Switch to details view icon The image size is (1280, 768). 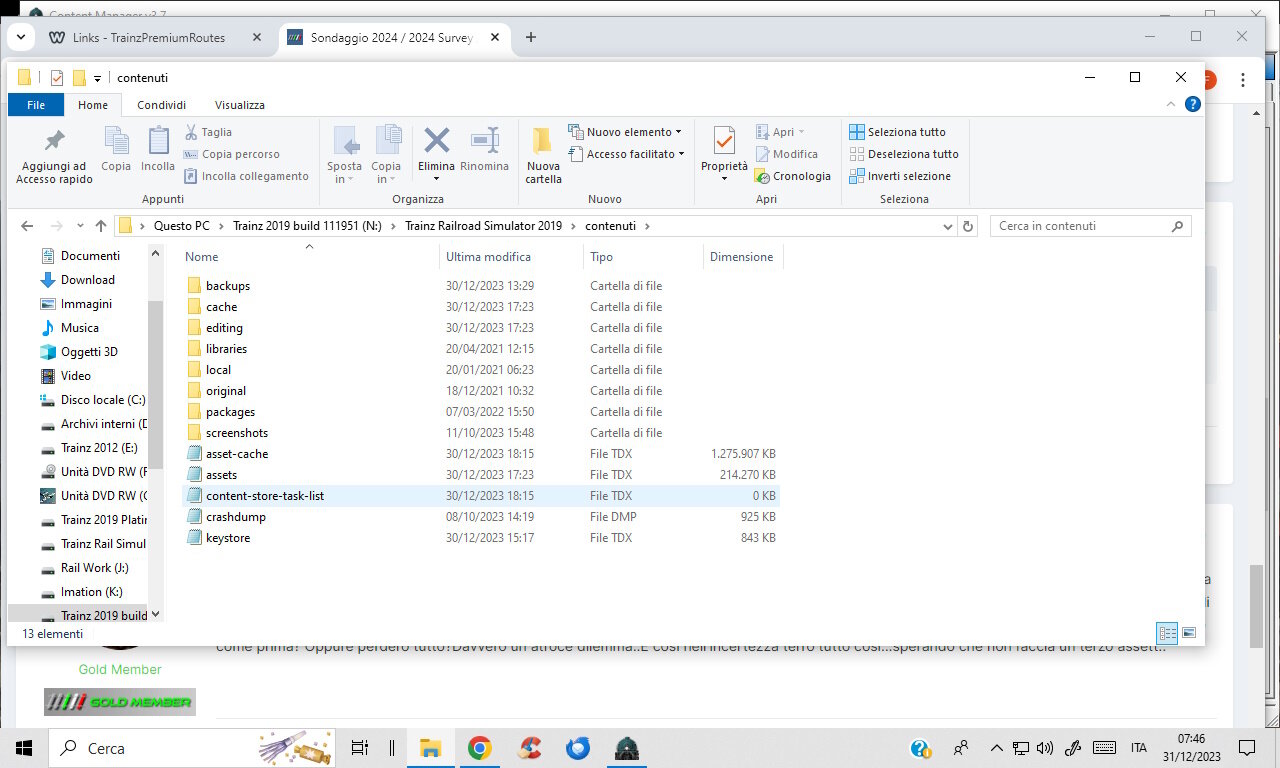(1168, 633)
